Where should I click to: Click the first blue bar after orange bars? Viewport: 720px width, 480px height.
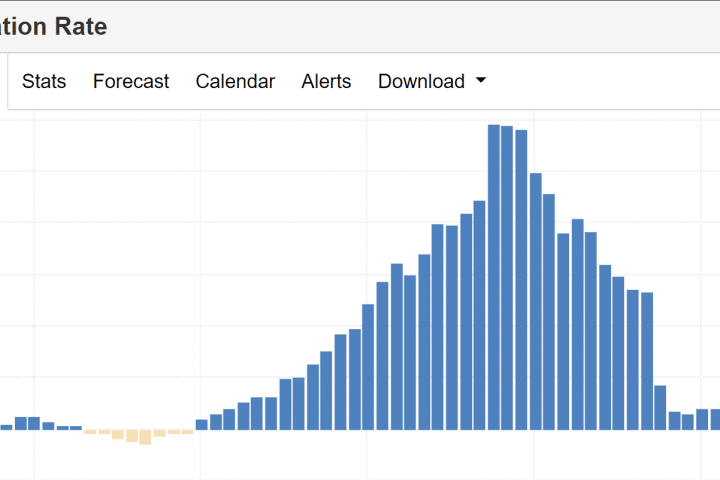click(201, 425)
